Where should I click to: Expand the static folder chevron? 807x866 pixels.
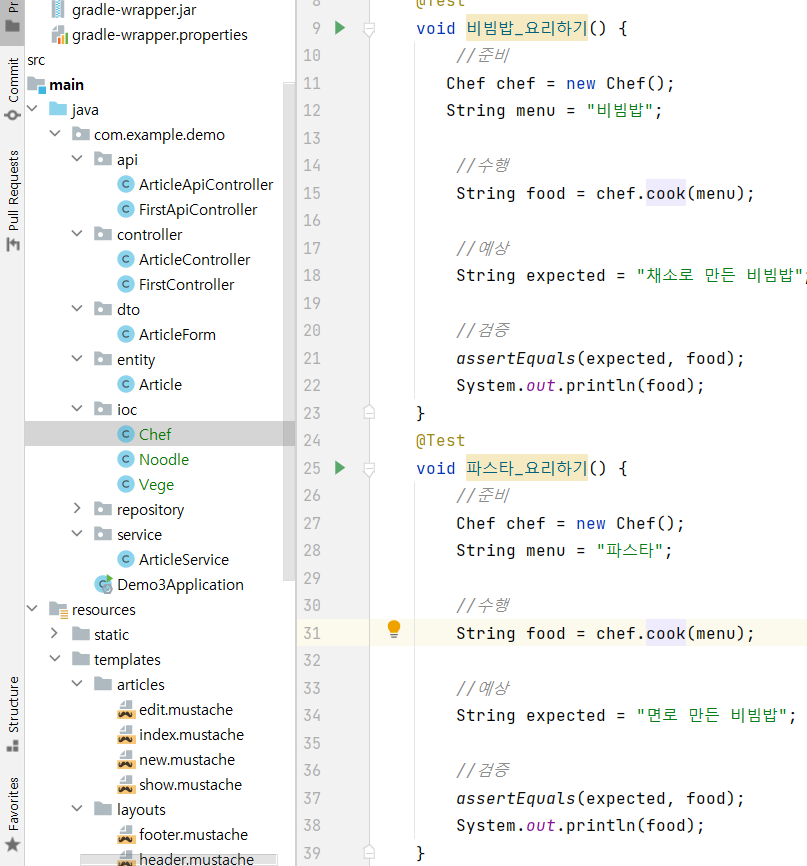[55, 633]
